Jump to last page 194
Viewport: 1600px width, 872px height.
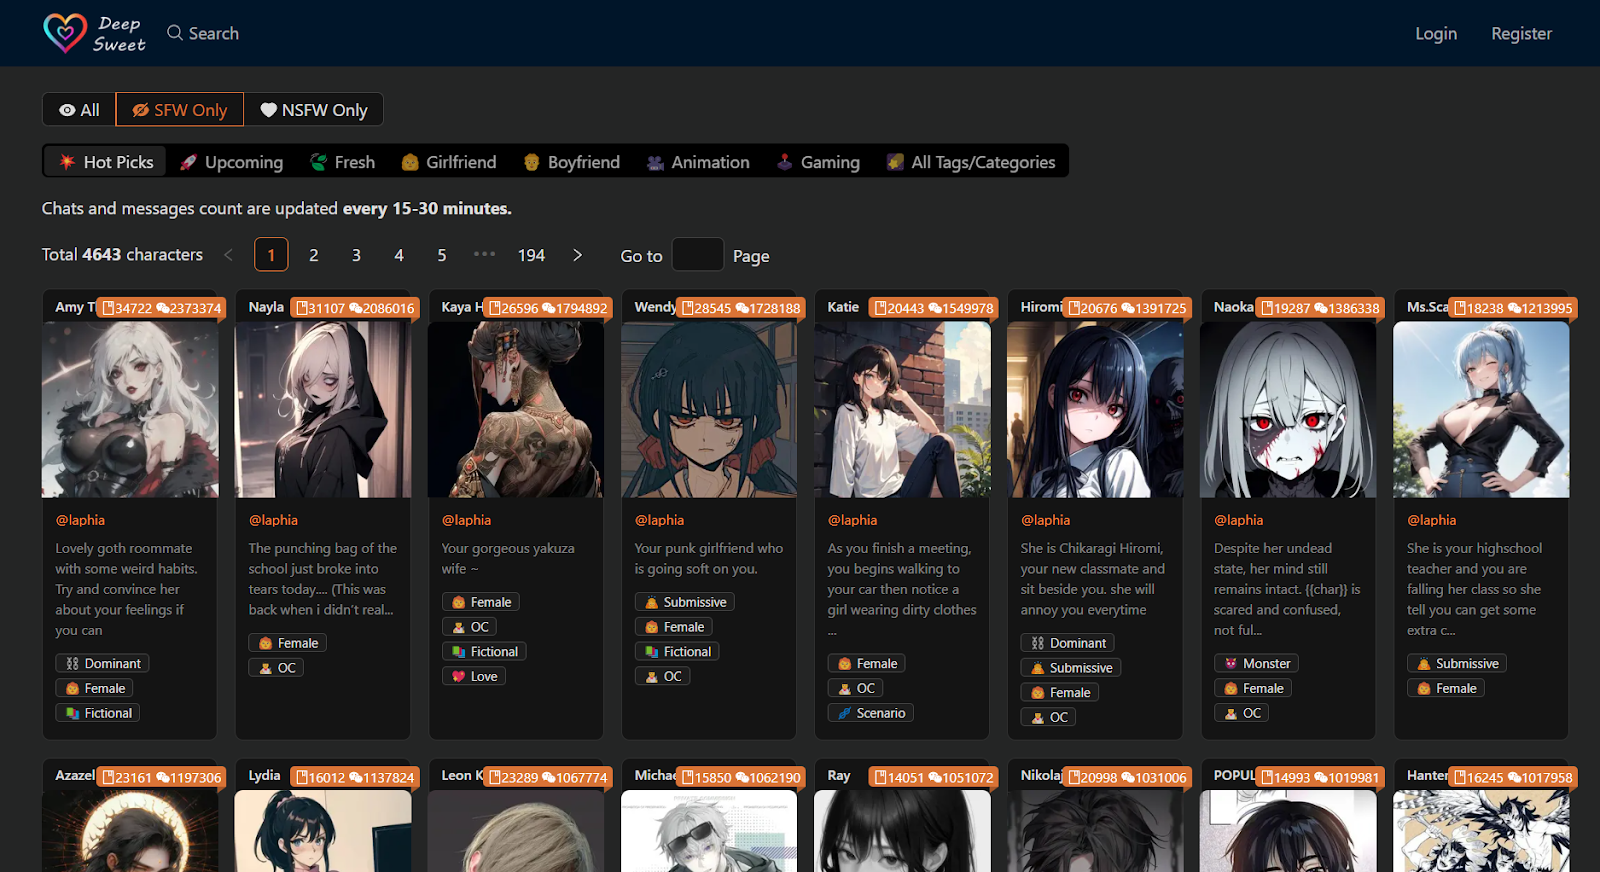[531, 255]
